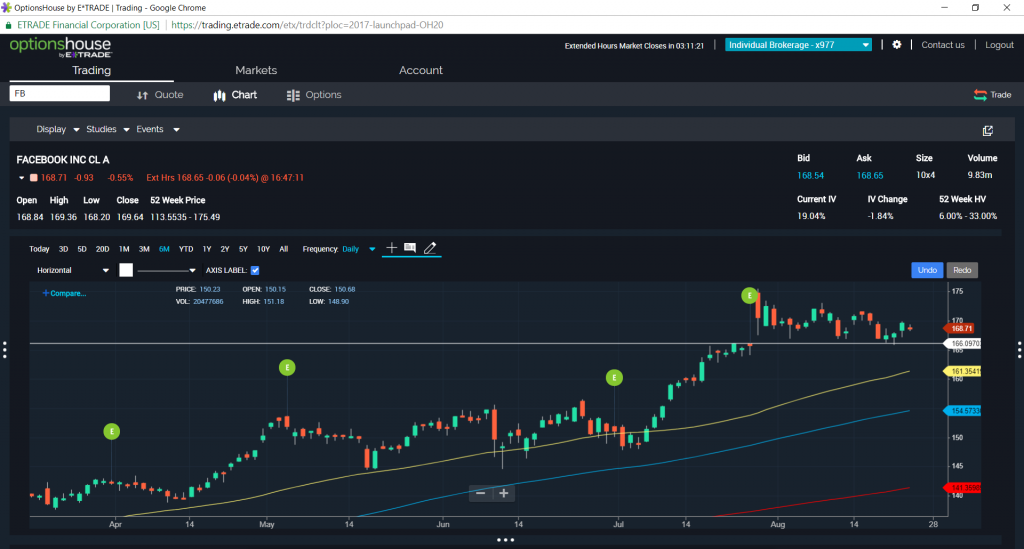Click the Trade arrows icon
The width and height of the screenshot is (1024, 549).
(x=980, y=95)
